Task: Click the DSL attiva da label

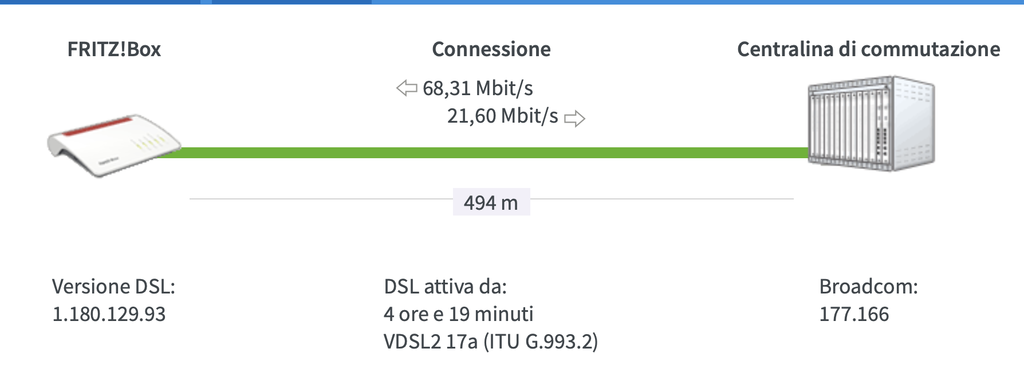Action: click(445, 287)
